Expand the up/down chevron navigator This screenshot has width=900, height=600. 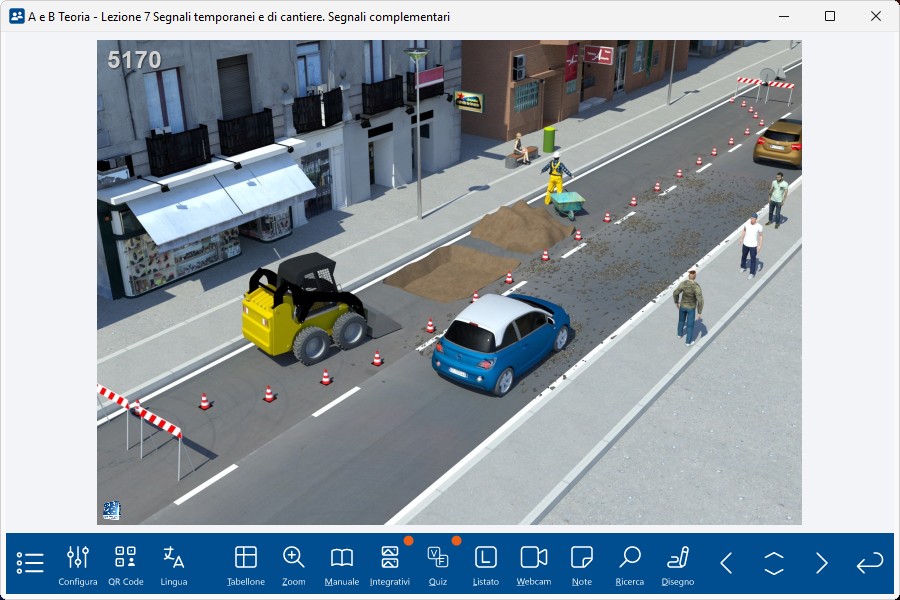[774, 563]
